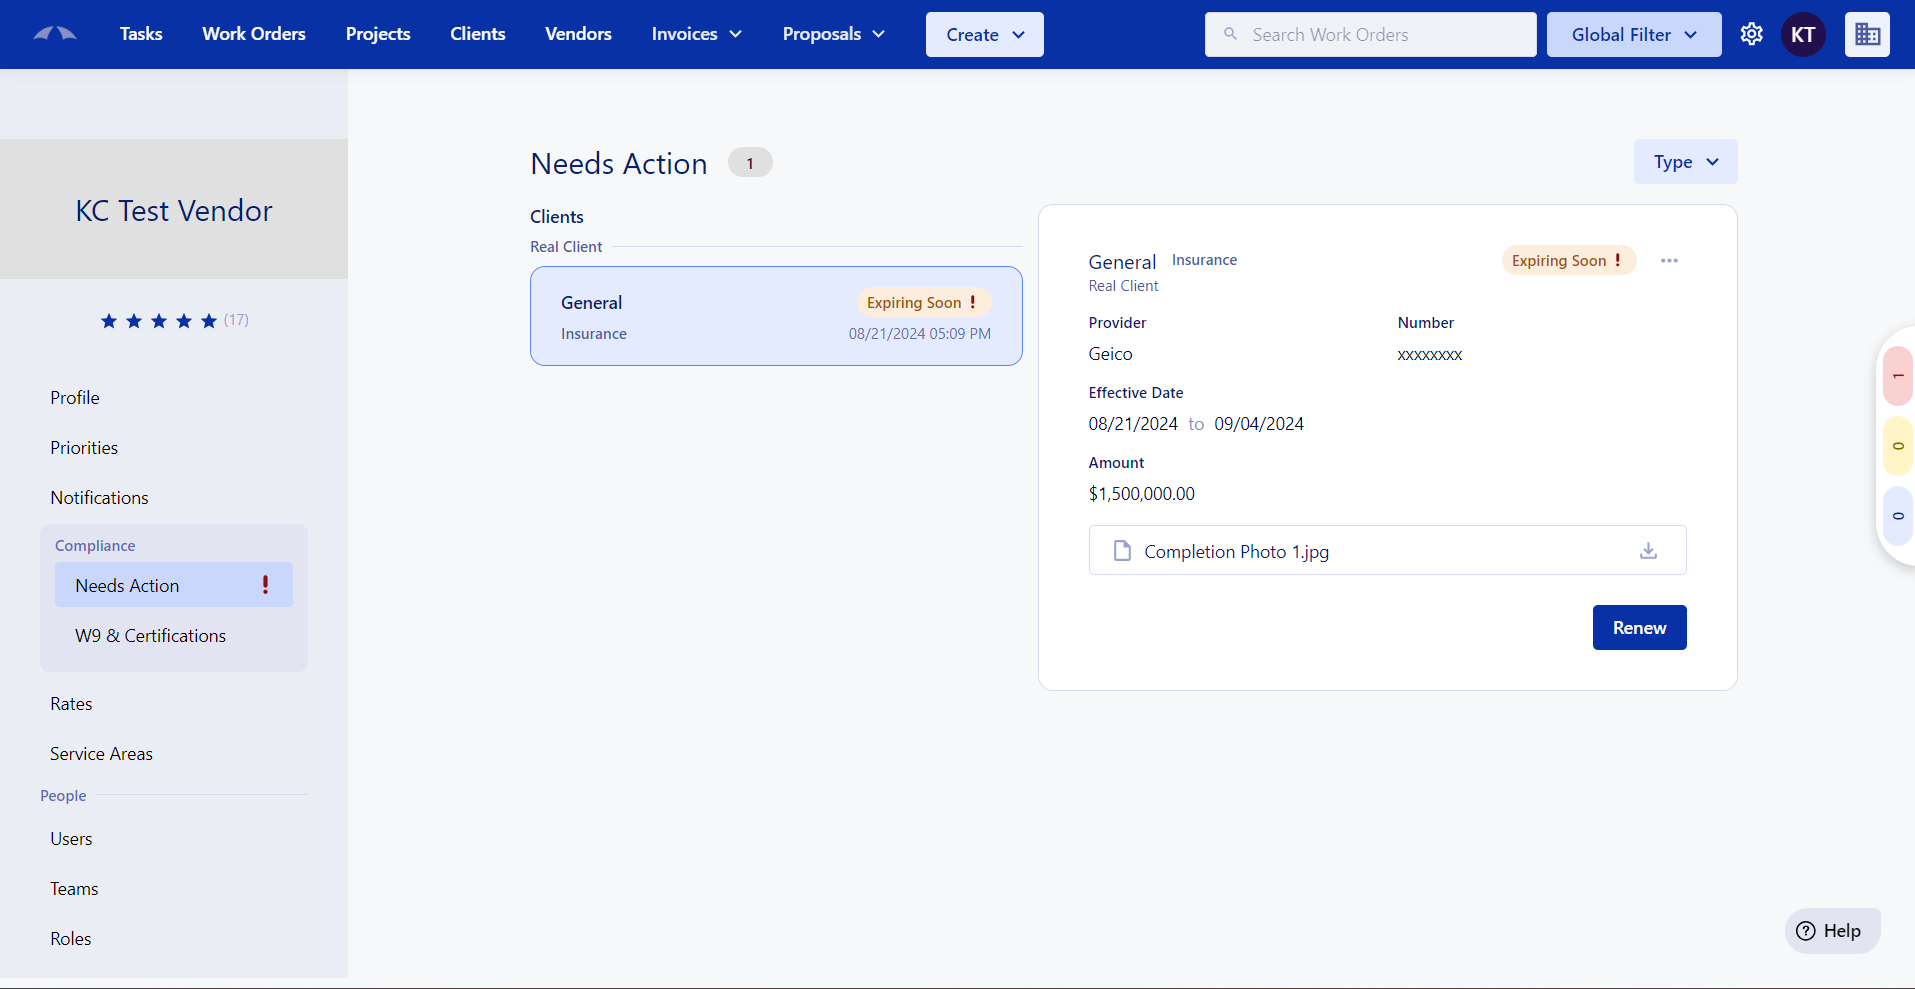Click Expiring Soon badge in detail card
This screenshot has height=989, width=1915.
(x=1568, y=260)
